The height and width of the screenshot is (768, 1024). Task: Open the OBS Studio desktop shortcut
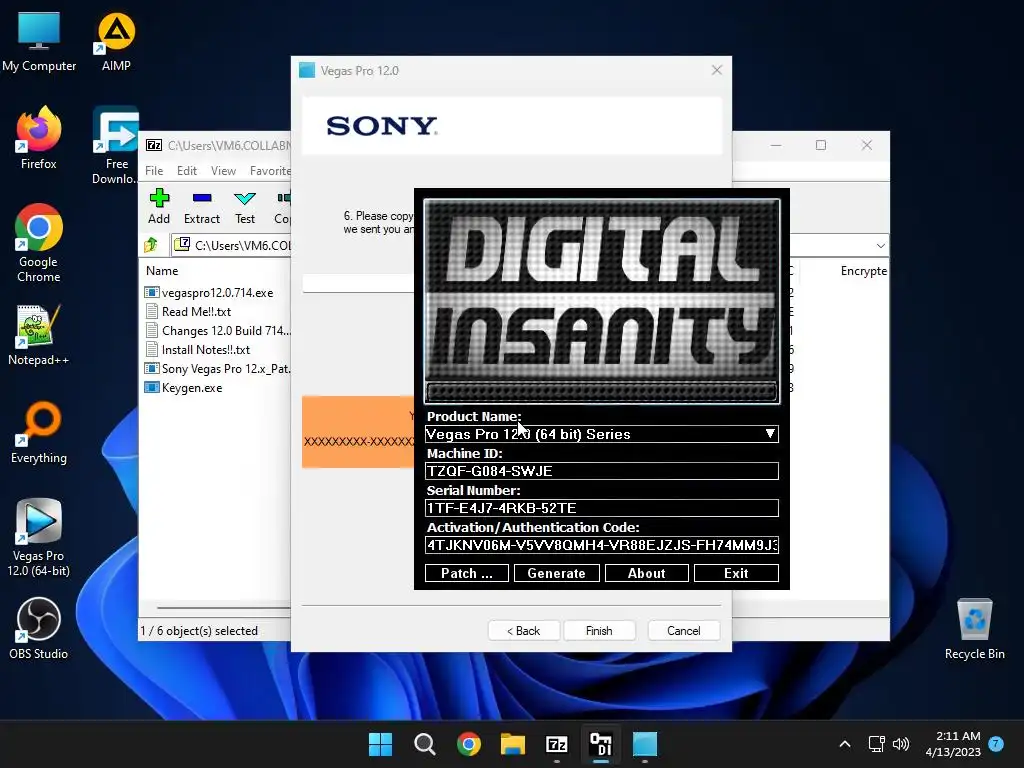pyautogui.click(x=39, y=628)
